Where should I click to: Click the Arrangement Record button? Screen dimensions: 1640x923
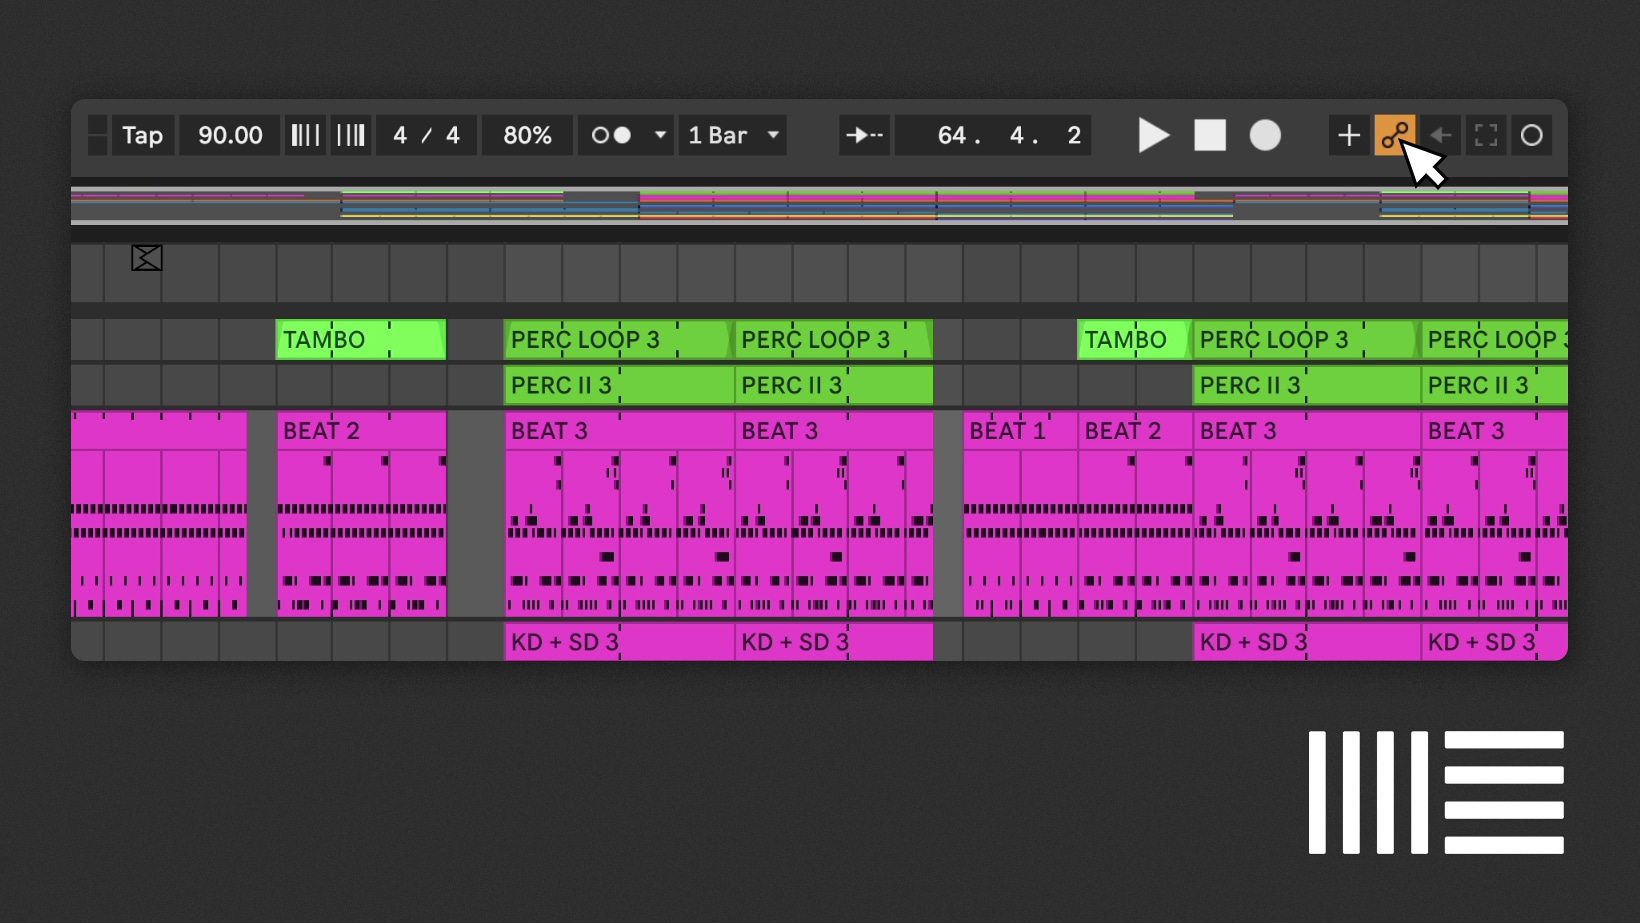coord(1265,135)
